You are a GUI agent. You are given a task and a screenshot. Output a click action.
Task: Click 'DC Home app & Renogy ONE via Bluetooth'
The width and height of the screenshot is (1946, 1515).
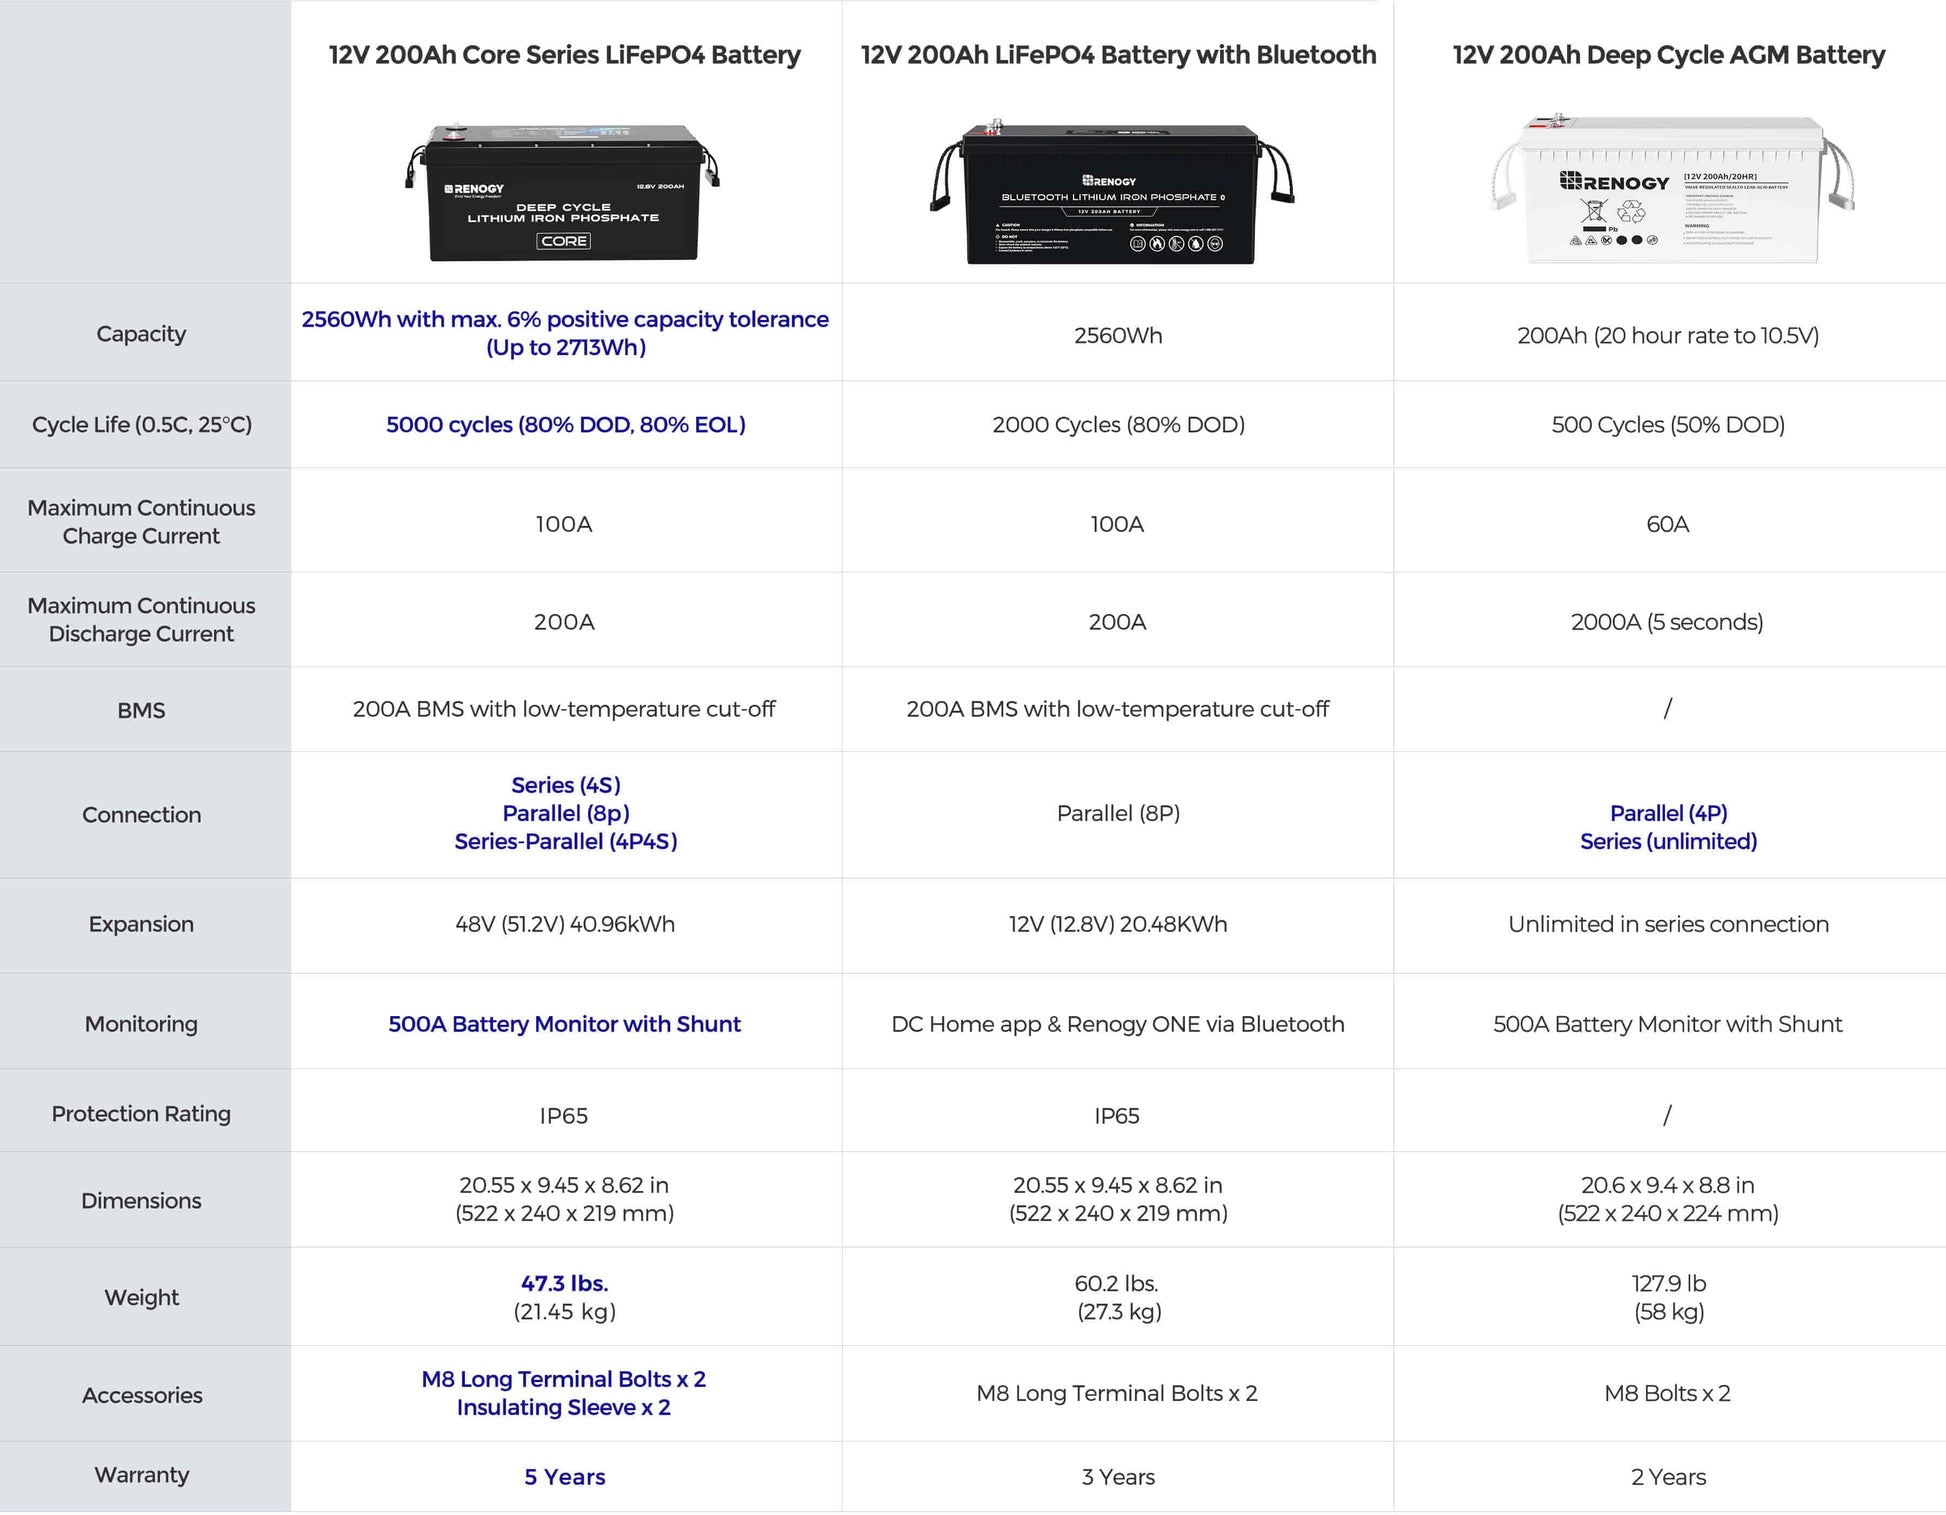coord(1118,1025)
